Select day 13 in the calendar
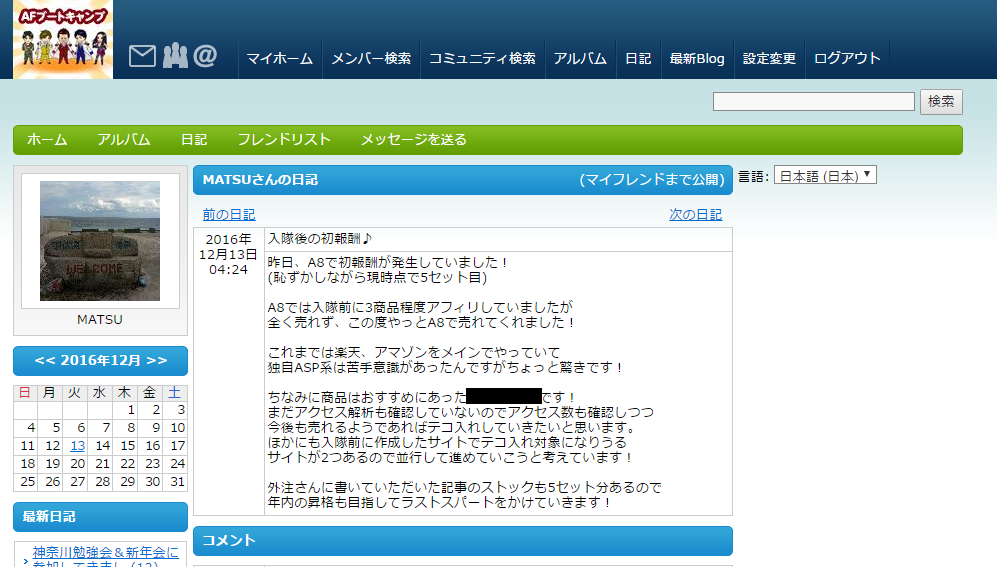The width and height of the screenshot is (997, 567). point(77,446)
